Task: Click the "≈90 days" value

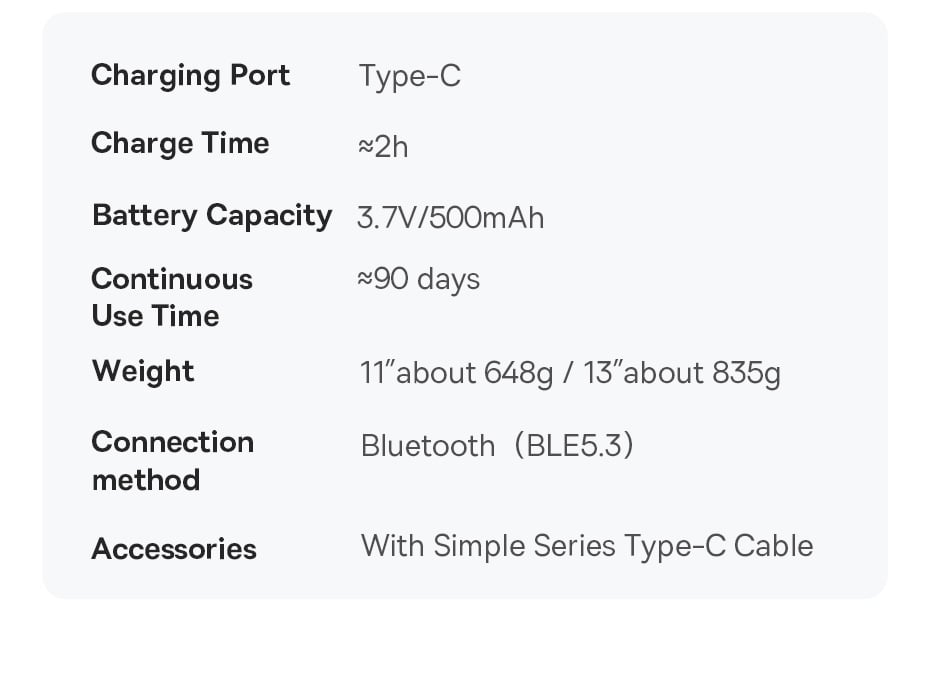Action: (x=419, y=279)
